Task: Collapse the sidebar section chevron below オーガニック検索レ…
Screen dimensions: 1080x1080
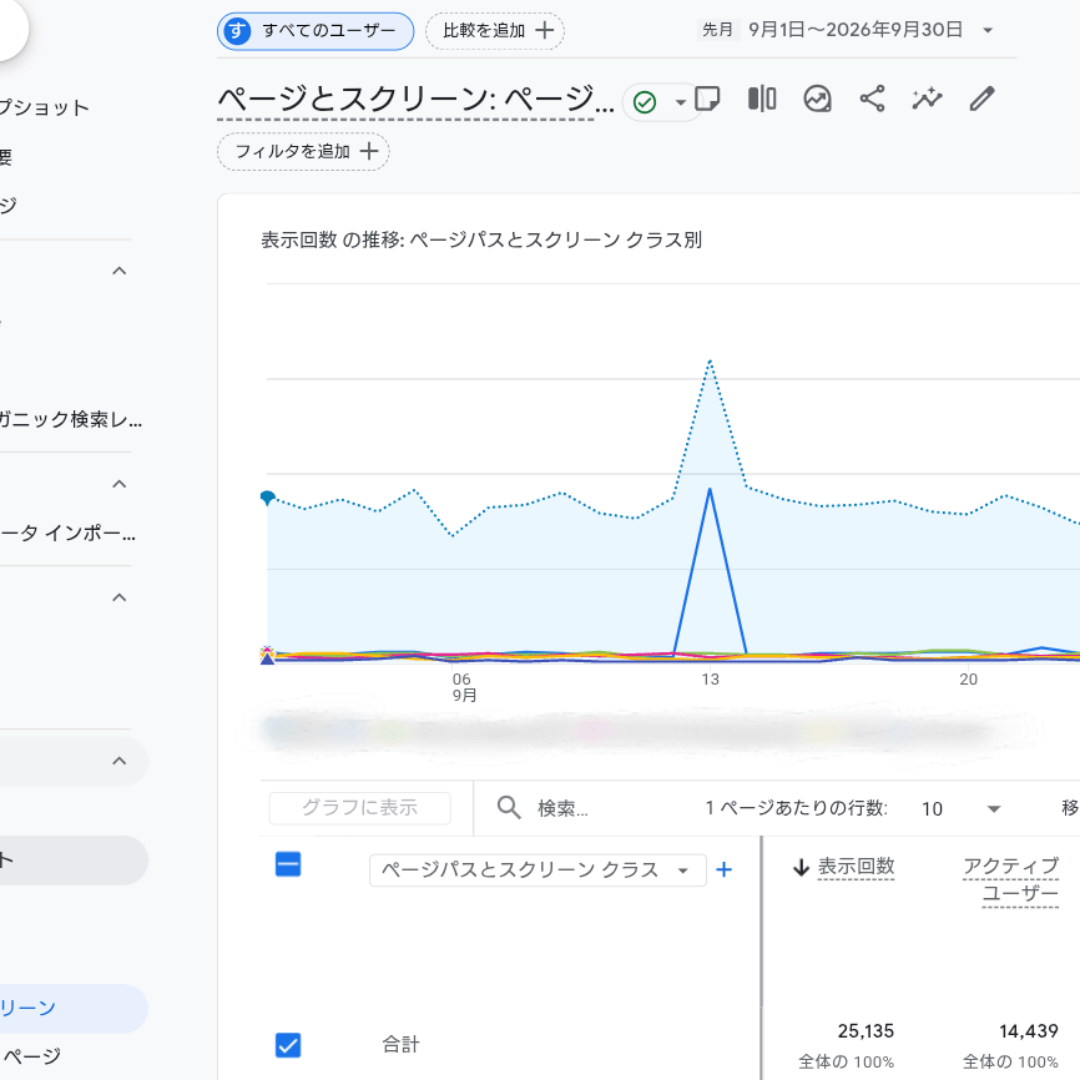Action: [119, 484]
